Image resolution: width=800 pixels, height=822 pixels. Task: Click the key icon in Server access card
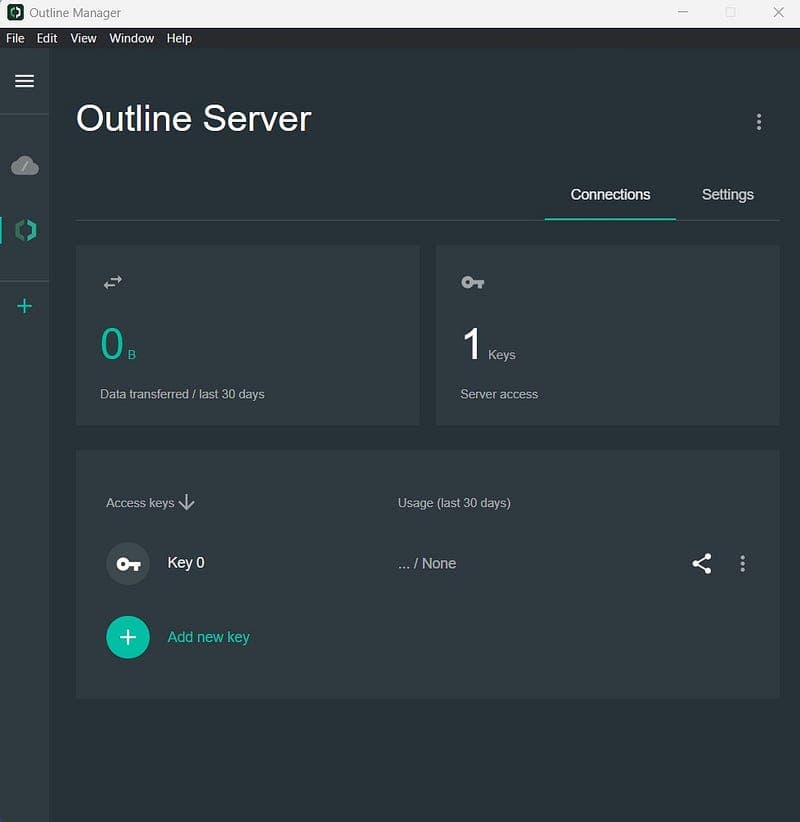tap(472, 283)
